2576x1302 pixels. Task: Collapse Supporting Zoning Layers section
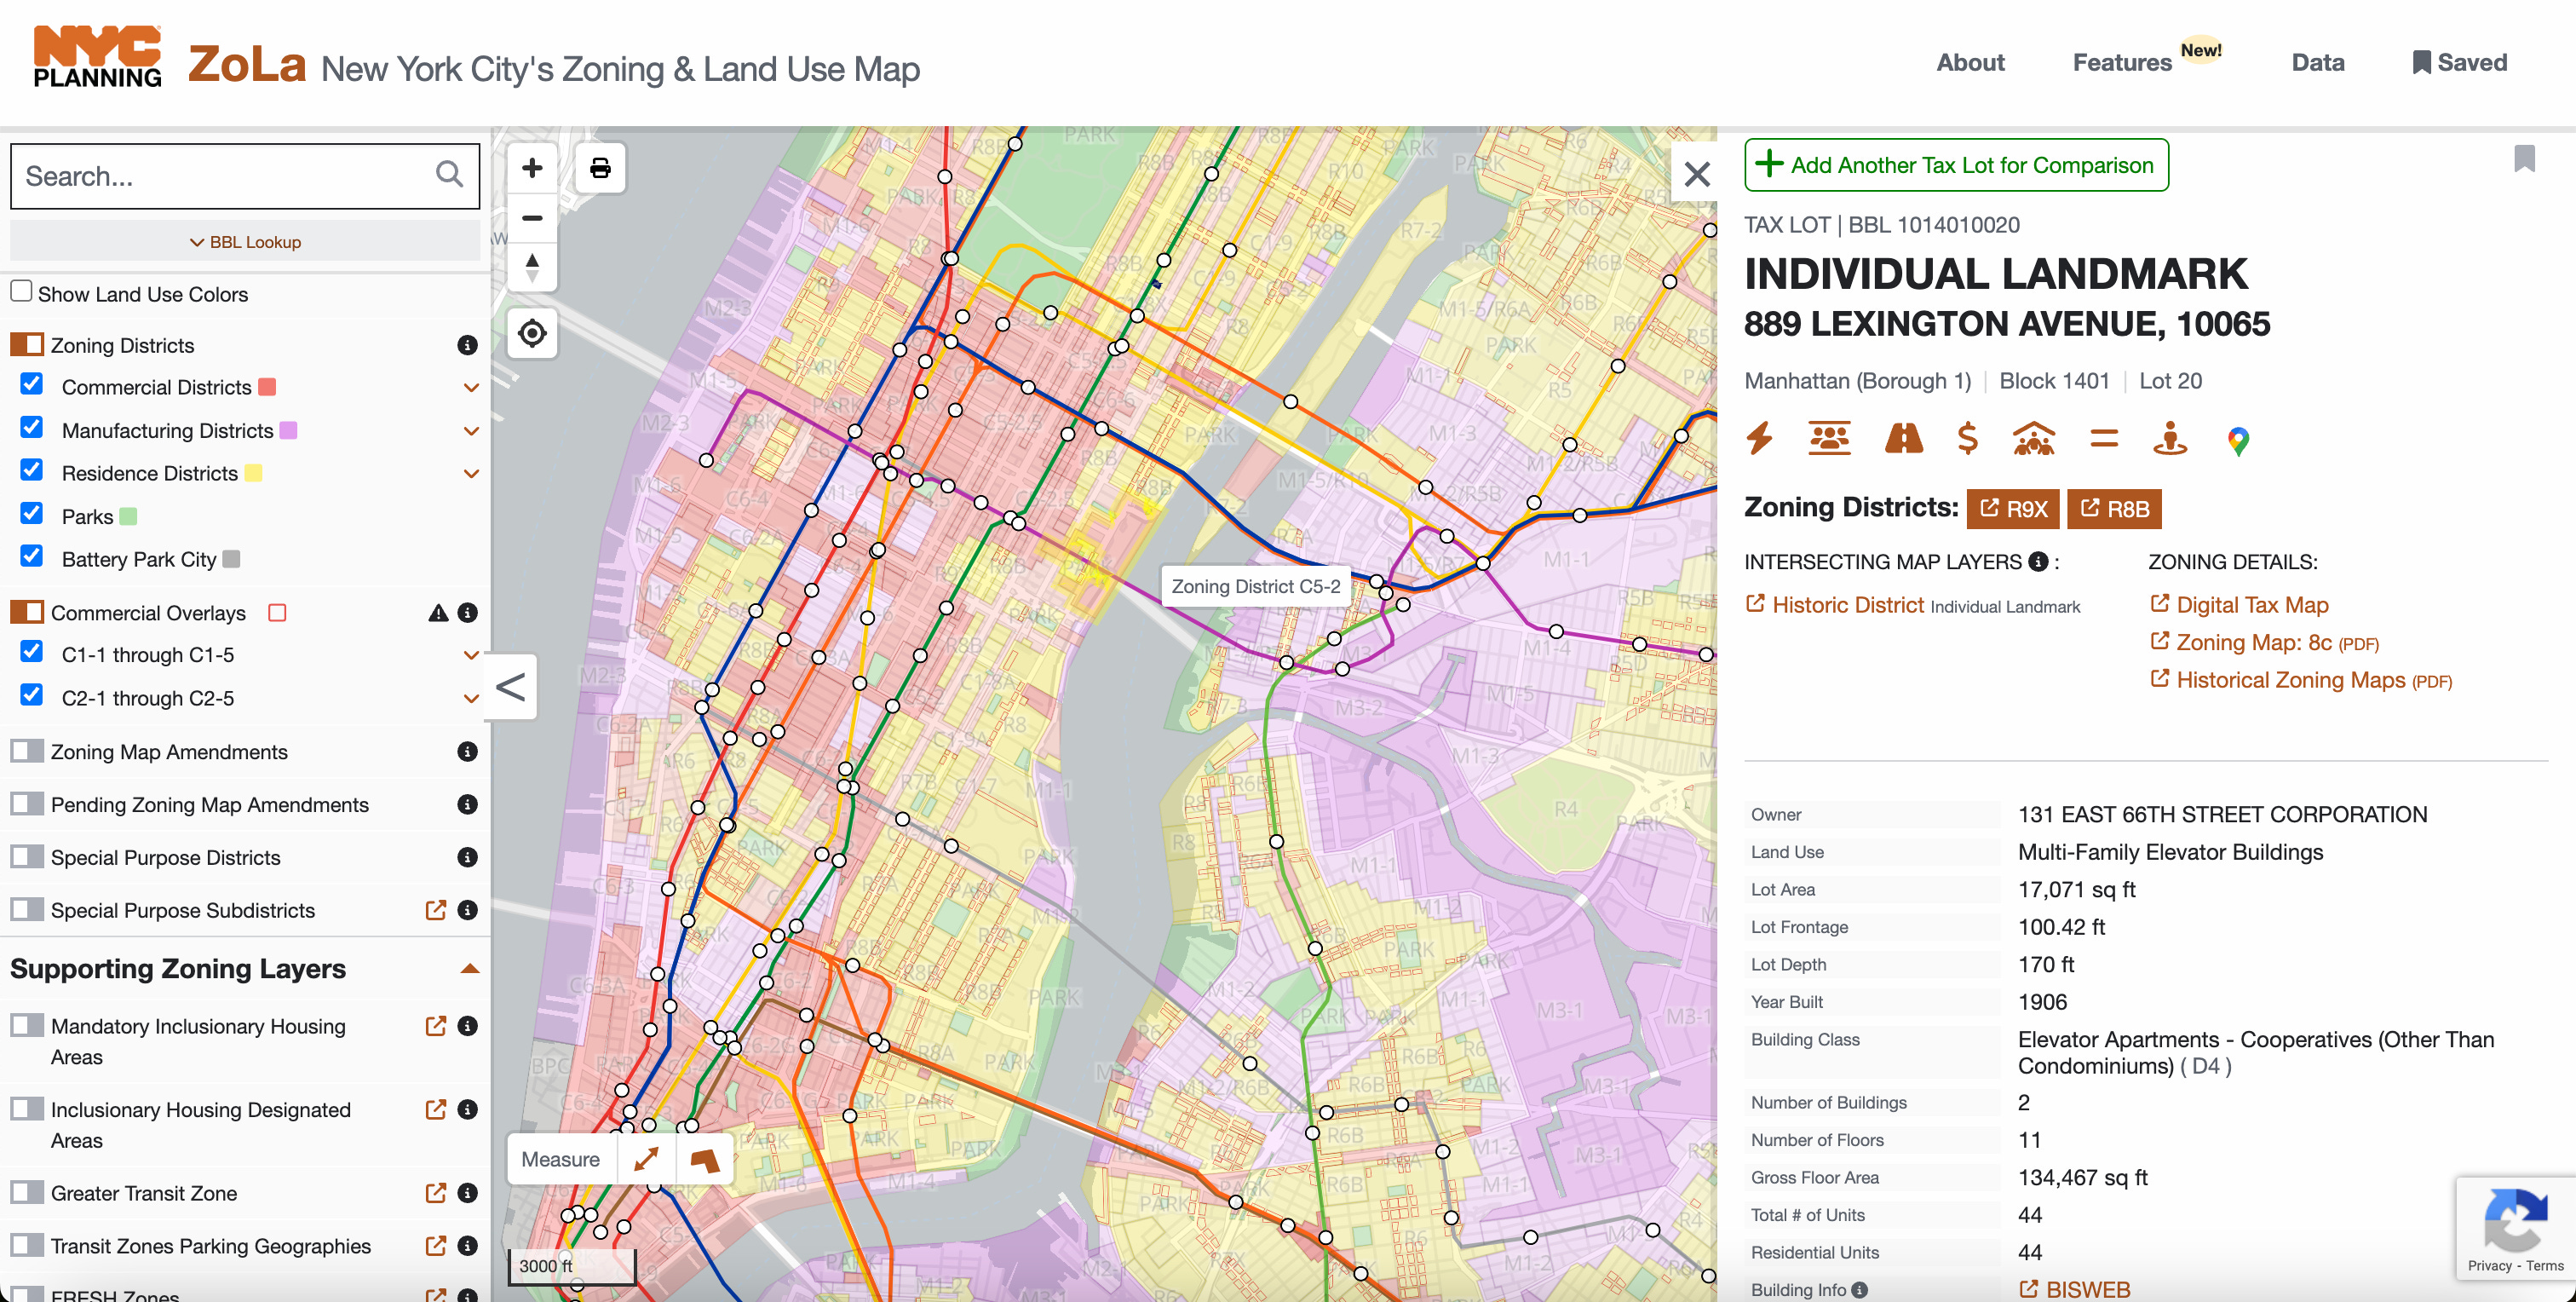[470, 968]
